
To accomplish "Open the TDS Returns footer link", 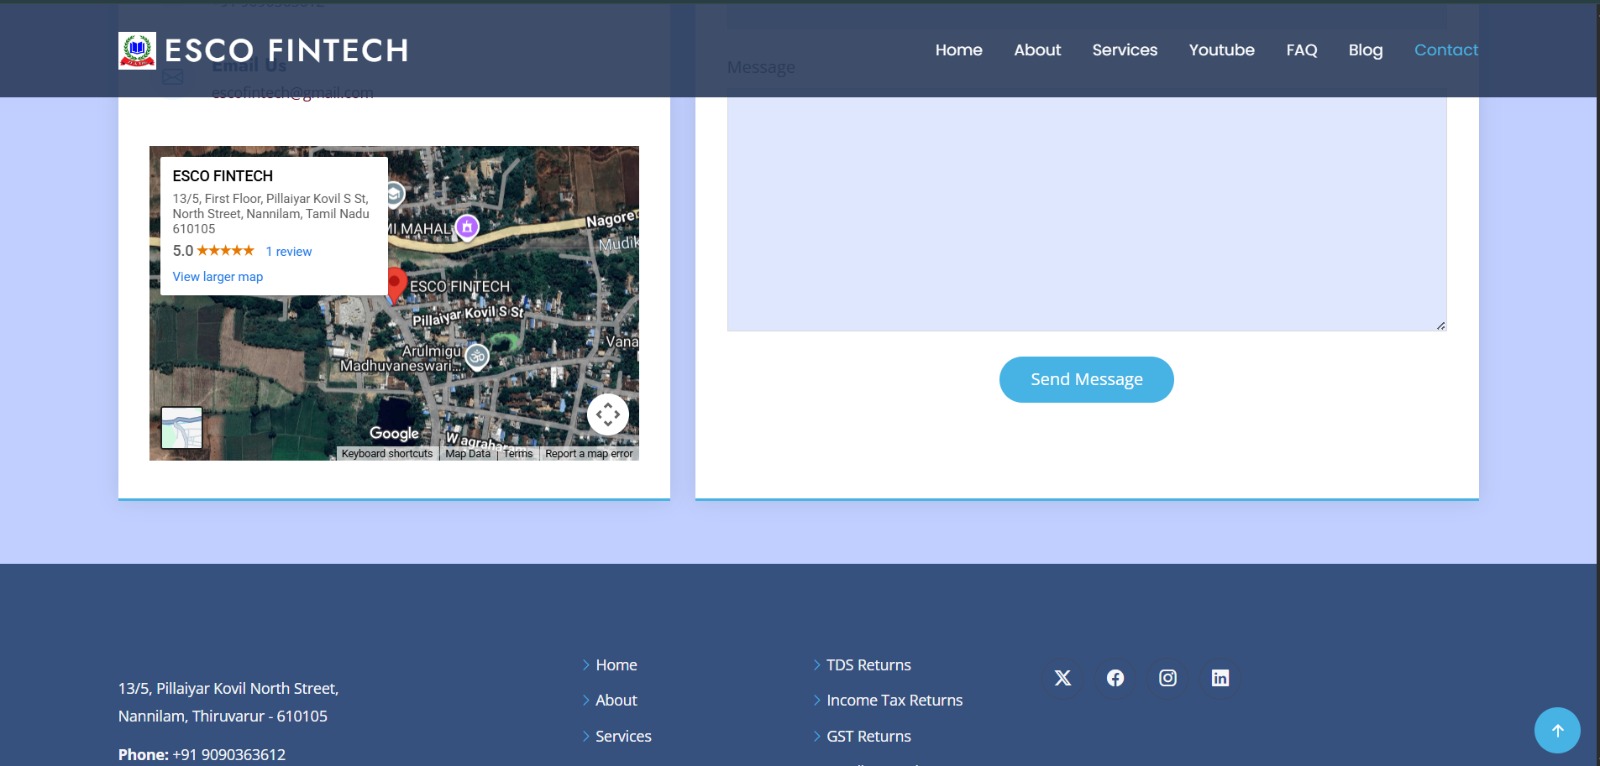I will click(868, 665).
